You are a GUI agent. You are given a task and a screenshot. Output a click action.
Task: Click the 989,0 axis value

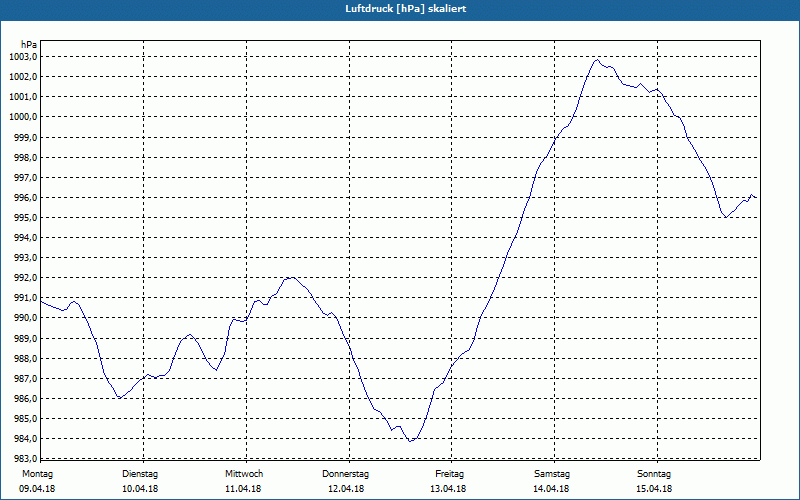pos(25,338)
